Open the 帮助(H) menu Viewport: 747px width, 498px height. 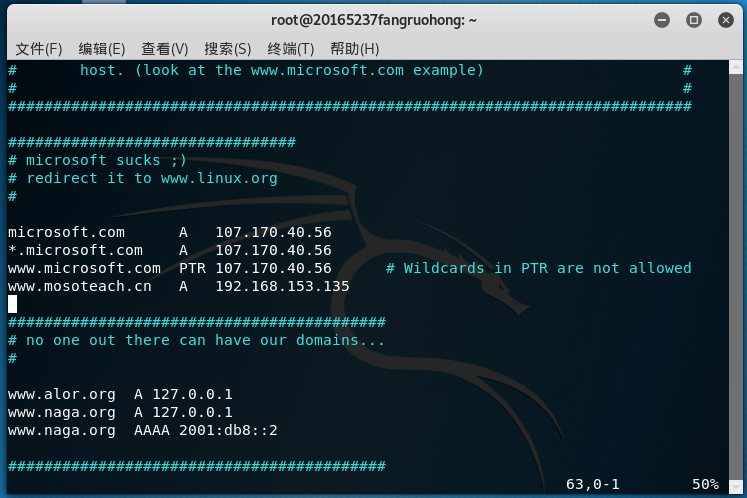354,49
